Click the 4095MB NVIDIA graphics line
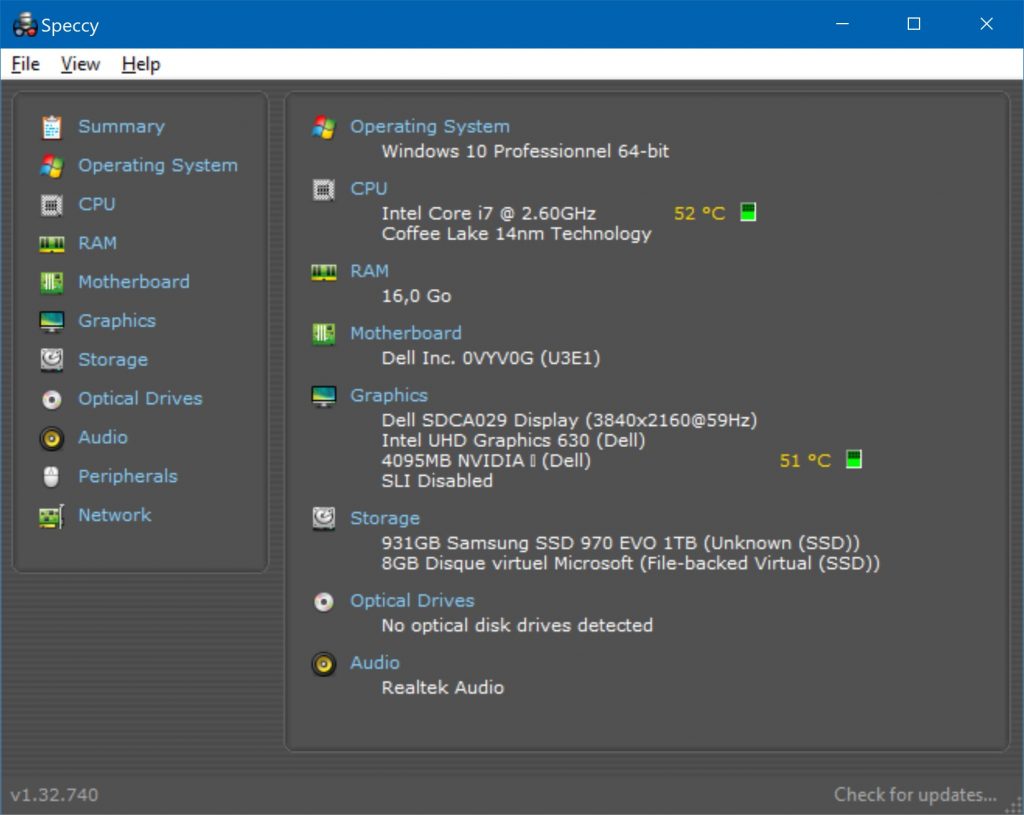 click(x=487, y=460)
